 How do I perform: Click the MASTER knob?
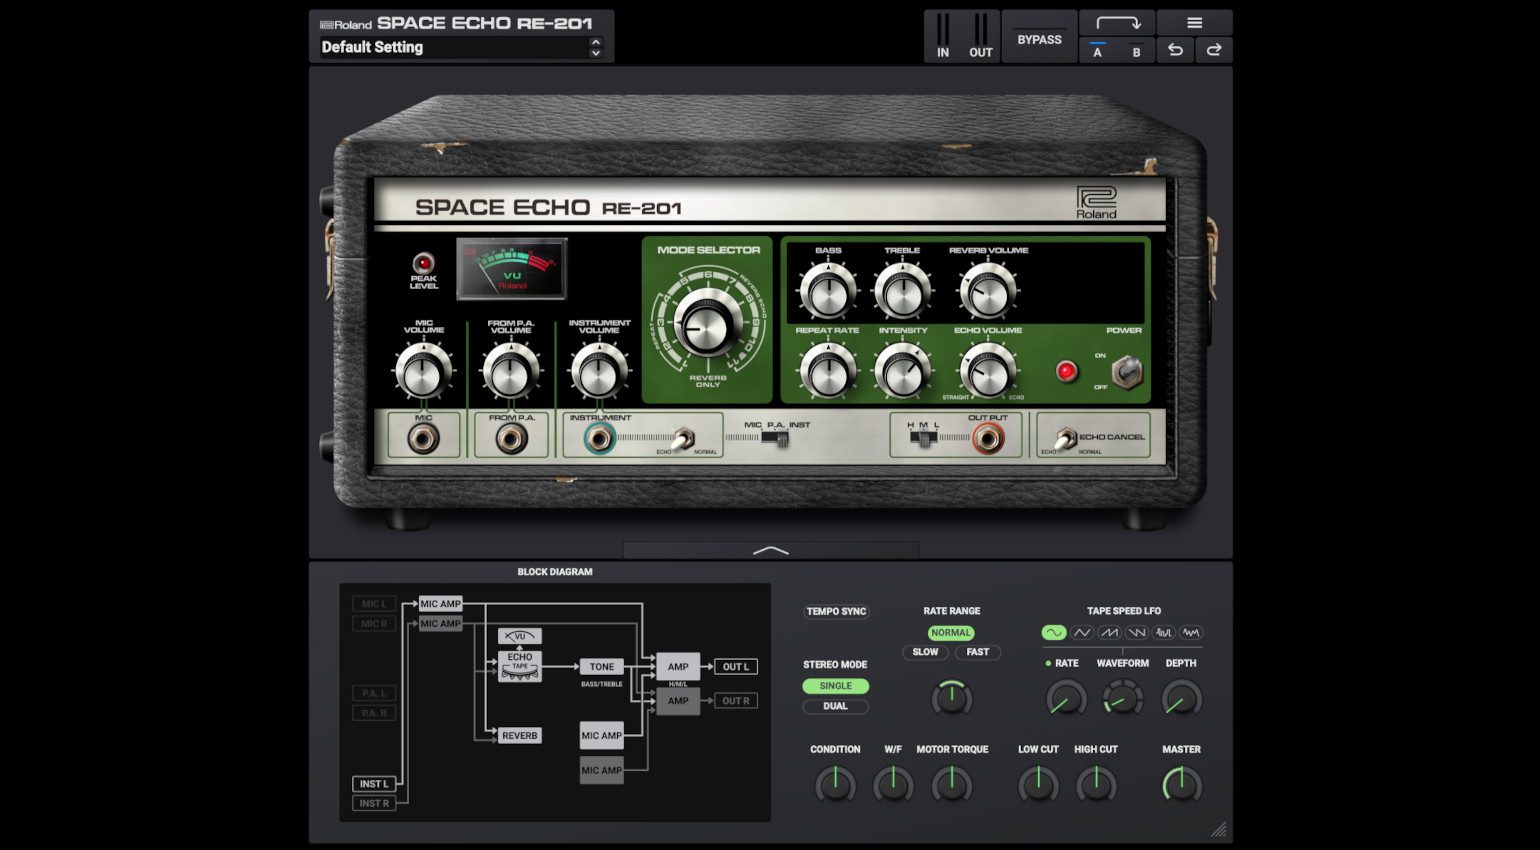click(x=1181, y=785)
